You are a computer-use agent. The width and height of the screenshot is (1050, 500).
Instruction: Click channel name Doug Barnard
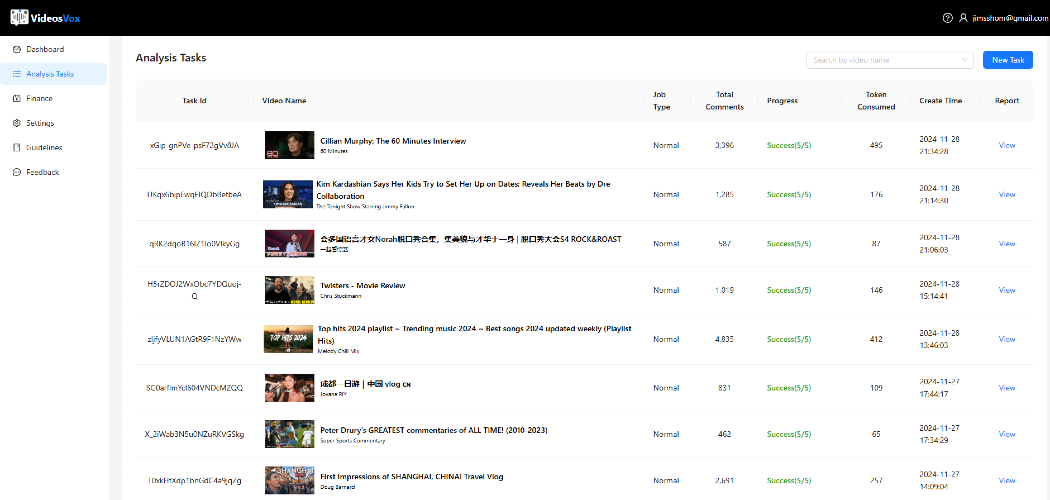(x=338, y=487)
